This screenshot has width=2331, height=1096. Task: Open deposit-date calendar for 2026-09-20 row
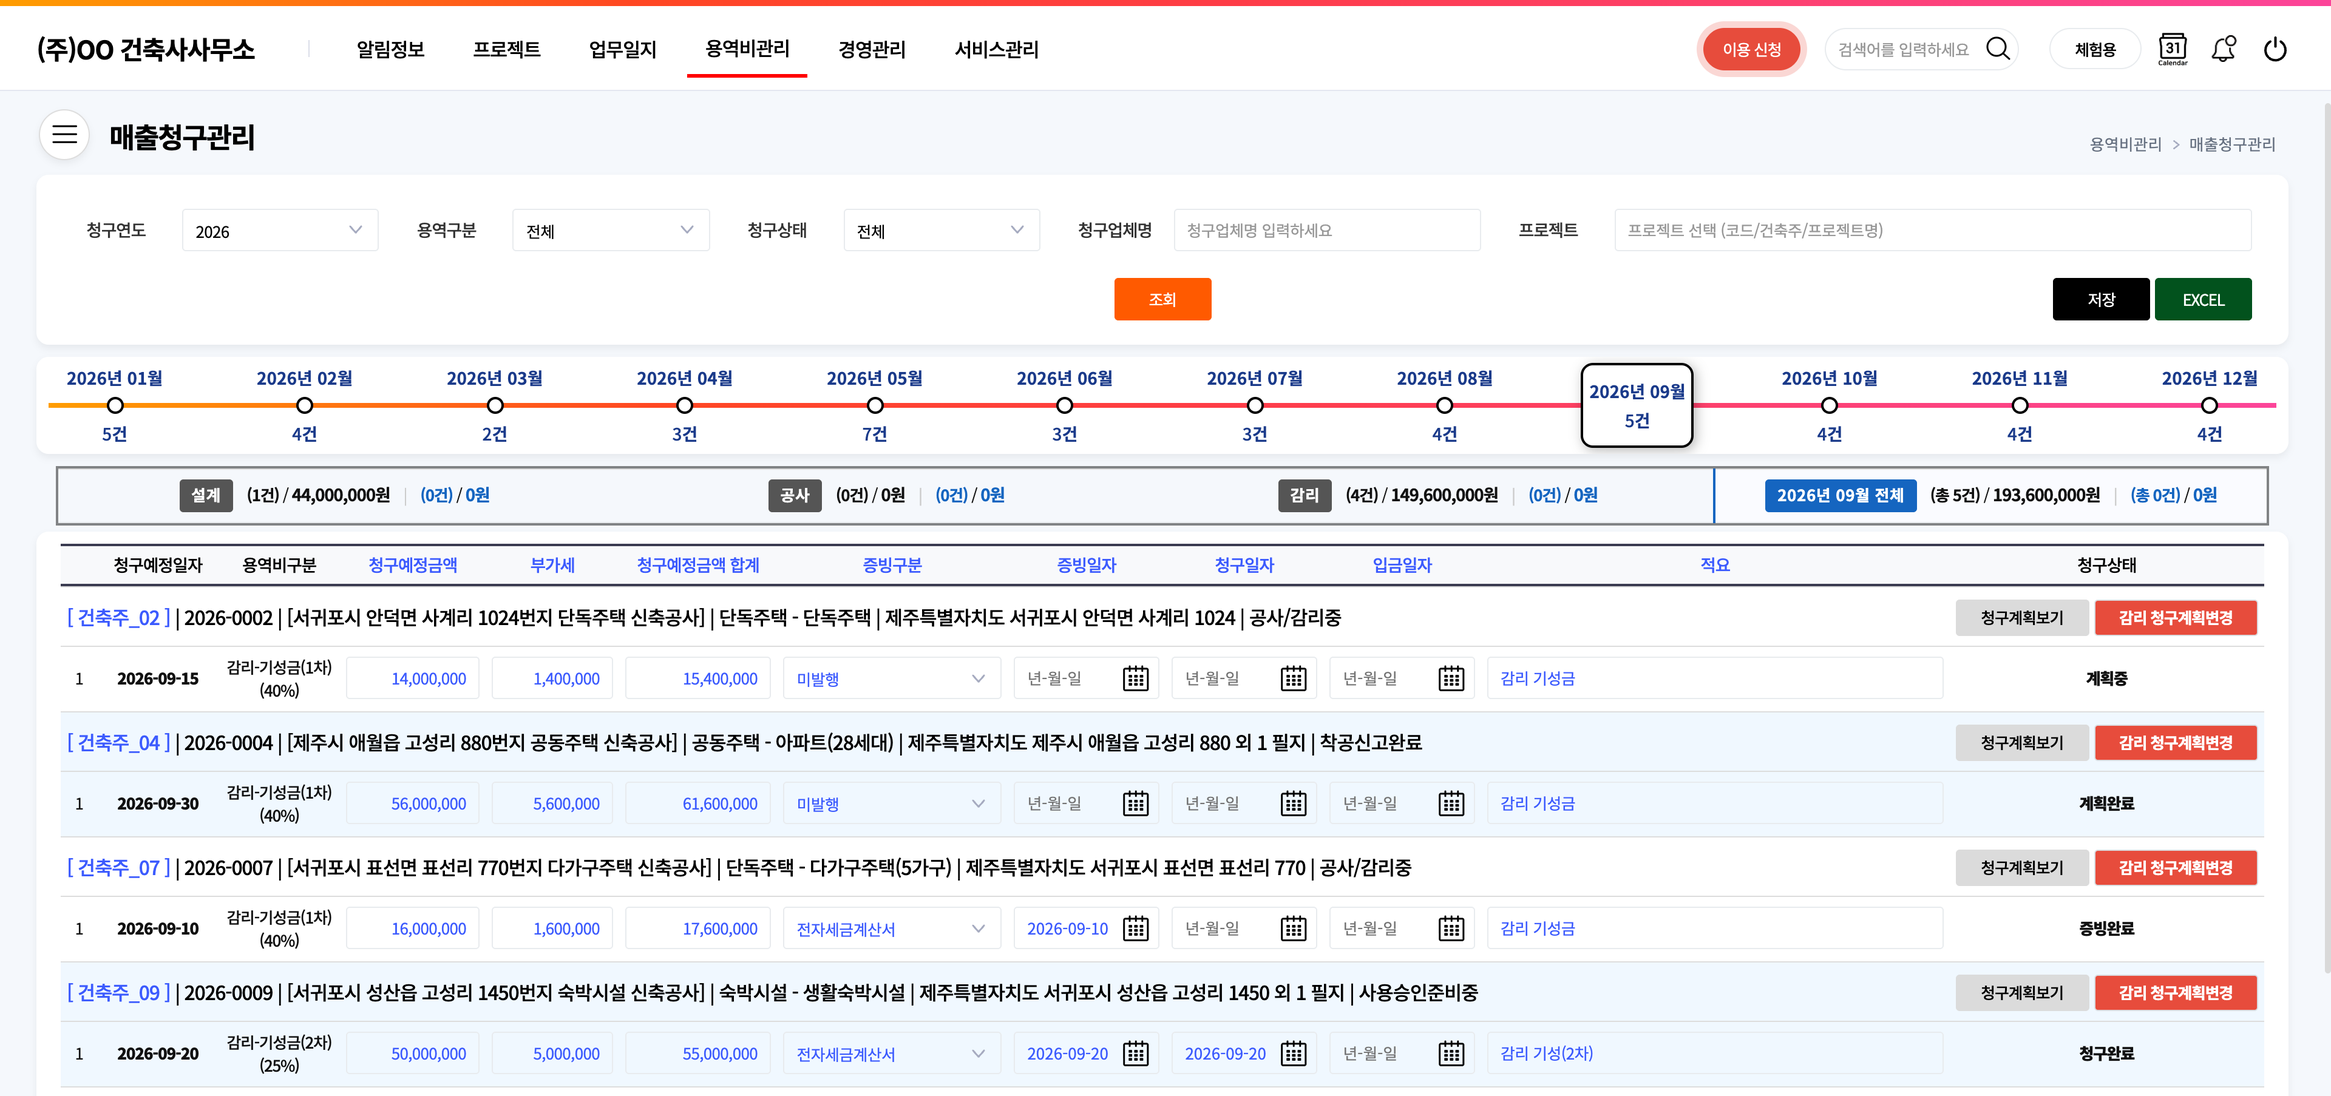pyautogui.click(x=1451, y=1054)
